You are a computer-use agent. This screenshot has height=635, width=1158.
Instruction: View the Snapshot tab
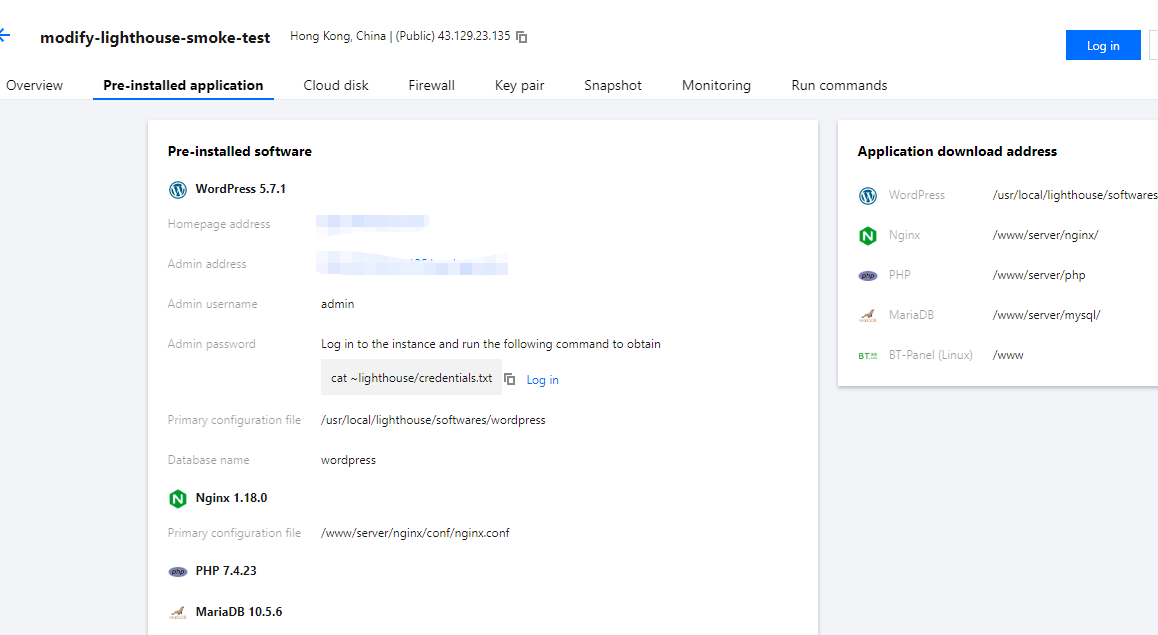point(613,85)
